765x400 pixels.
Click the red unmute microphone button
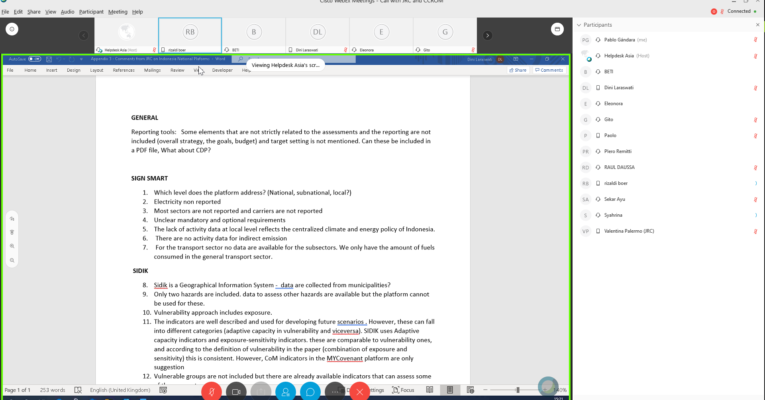tap(211, 390)
